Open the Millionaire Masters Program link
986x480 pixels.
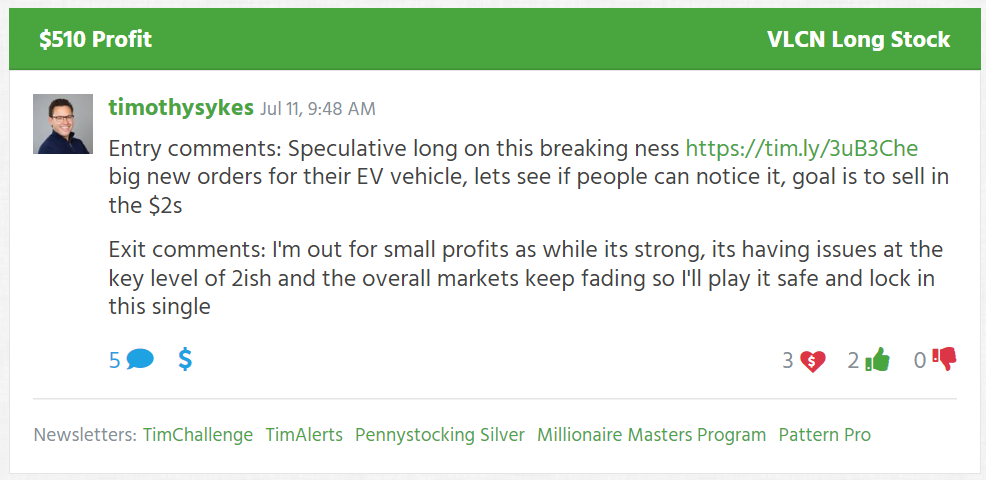(x=651, y=435)
